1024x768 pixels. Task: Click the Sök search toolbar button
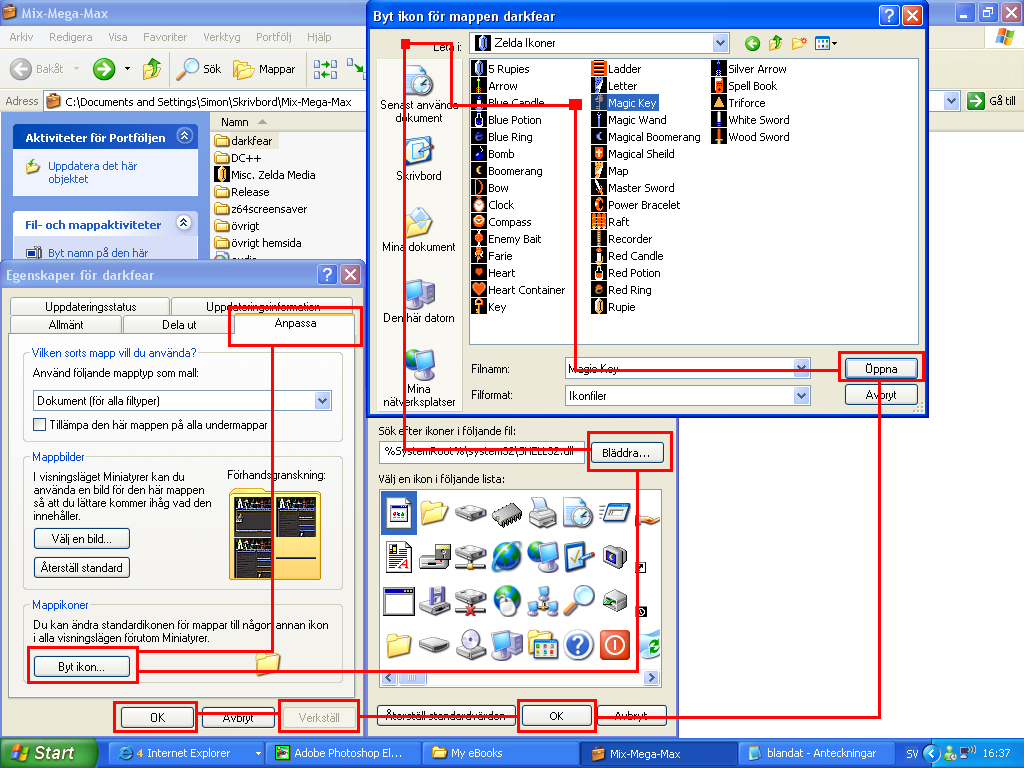pos(200,69)
